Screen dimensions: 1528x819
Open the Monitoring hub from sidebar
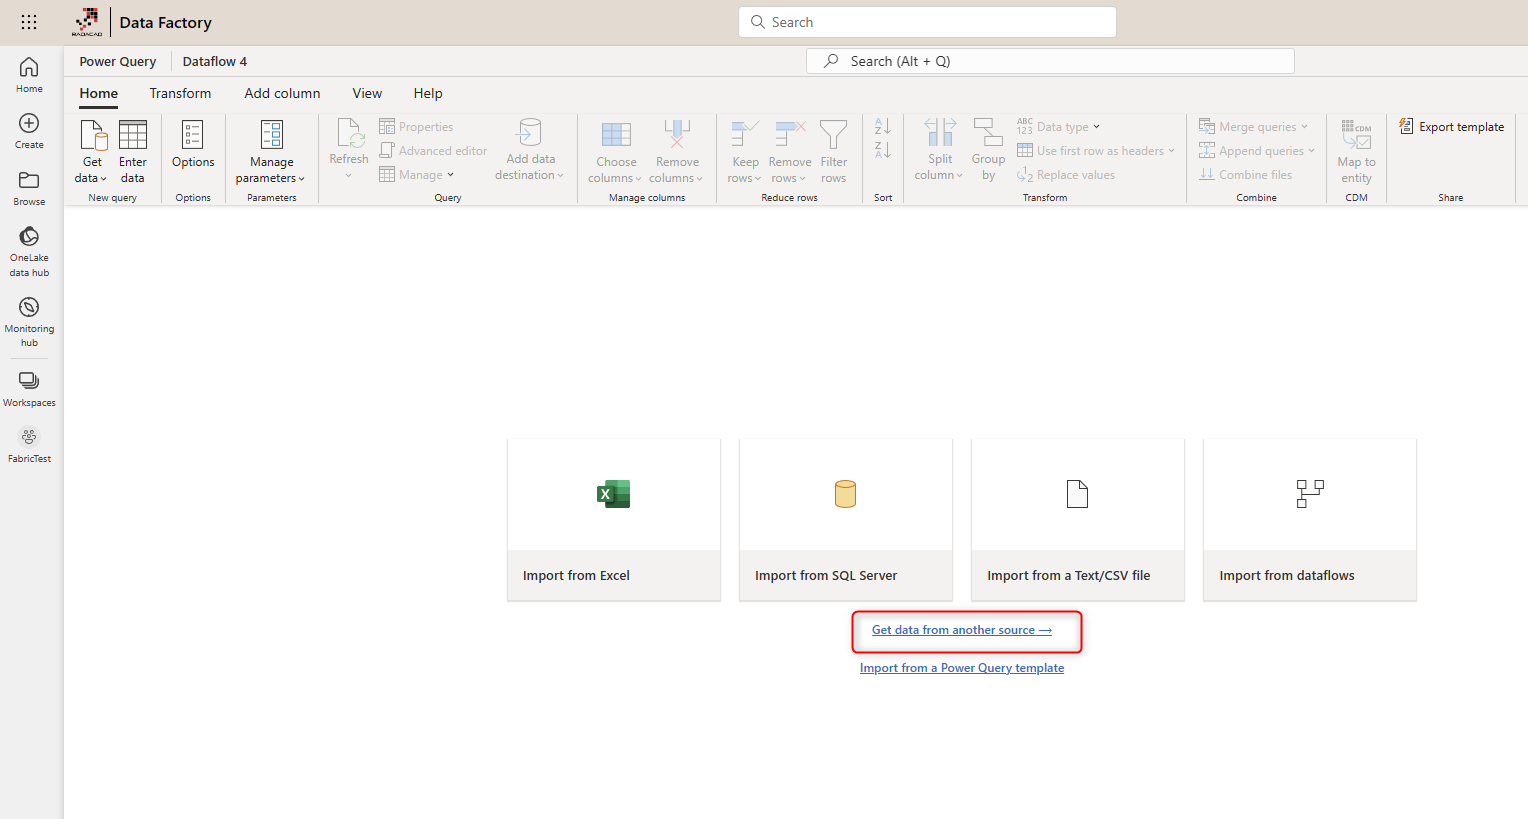[x=29, y=307]
